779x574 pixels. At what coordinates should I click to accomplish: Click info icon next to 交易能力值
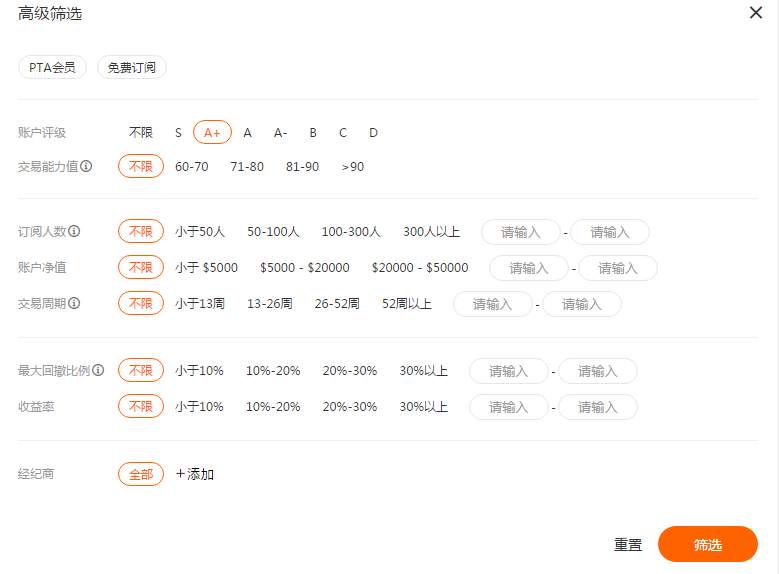[86, 166]
